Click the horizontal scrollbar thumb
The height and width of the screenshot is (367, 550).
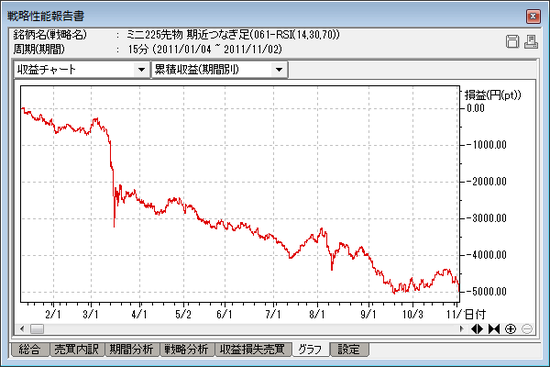(37, 329)
